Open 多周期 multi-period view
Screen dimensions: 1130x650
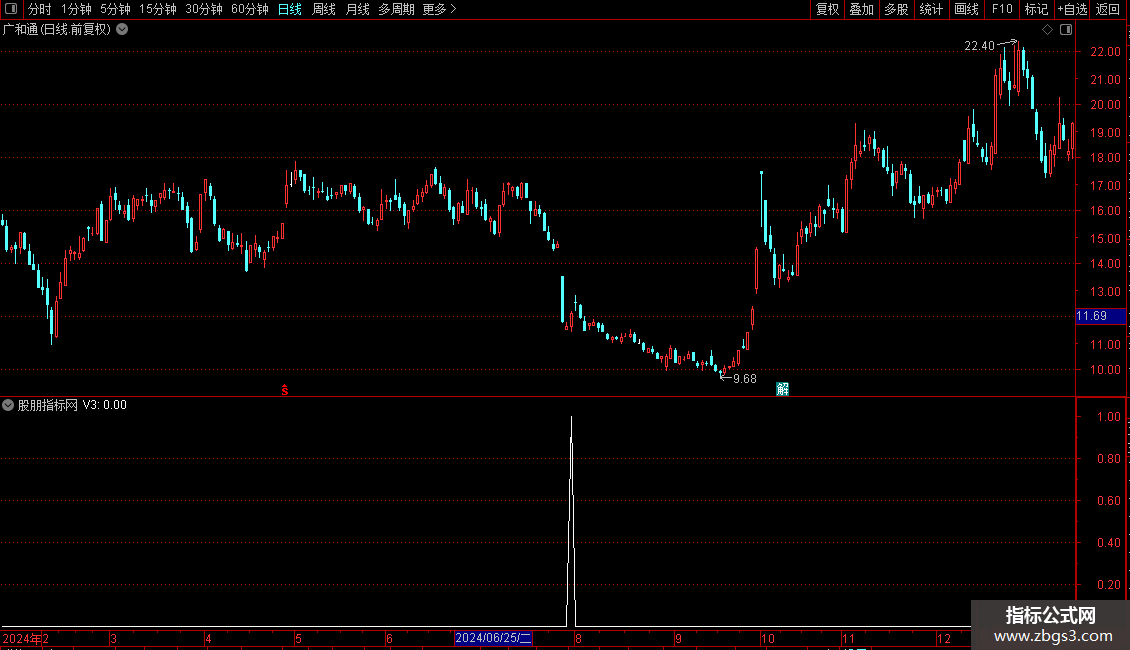396,9
